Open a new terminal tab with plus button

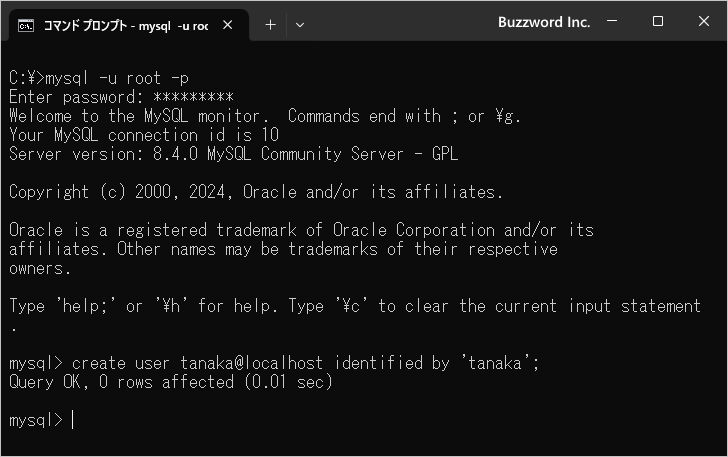click(270, 25)
